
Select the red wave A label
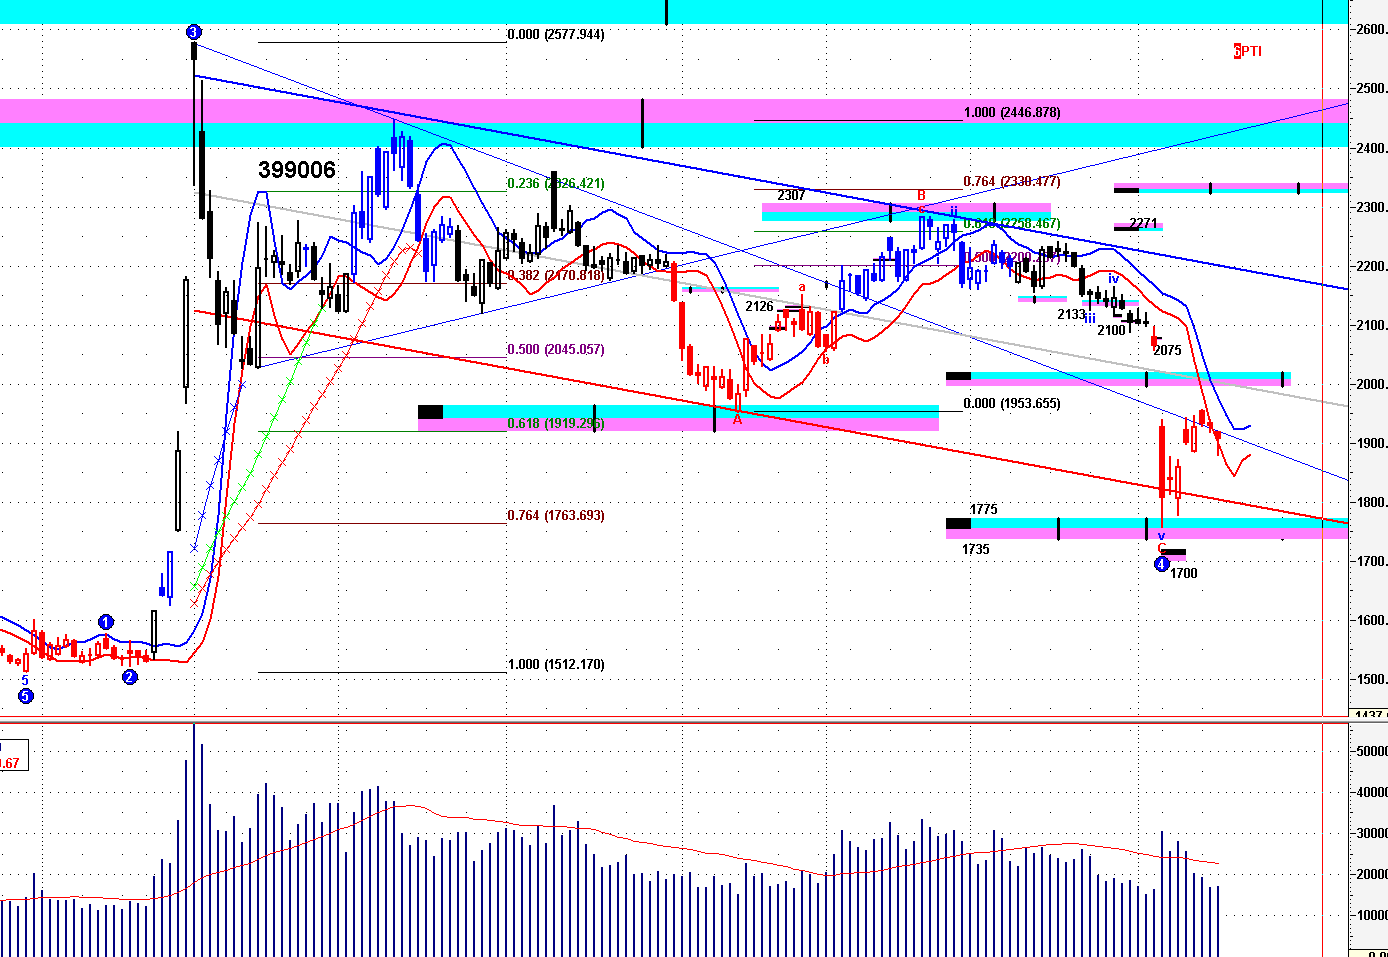pos(738,419)
